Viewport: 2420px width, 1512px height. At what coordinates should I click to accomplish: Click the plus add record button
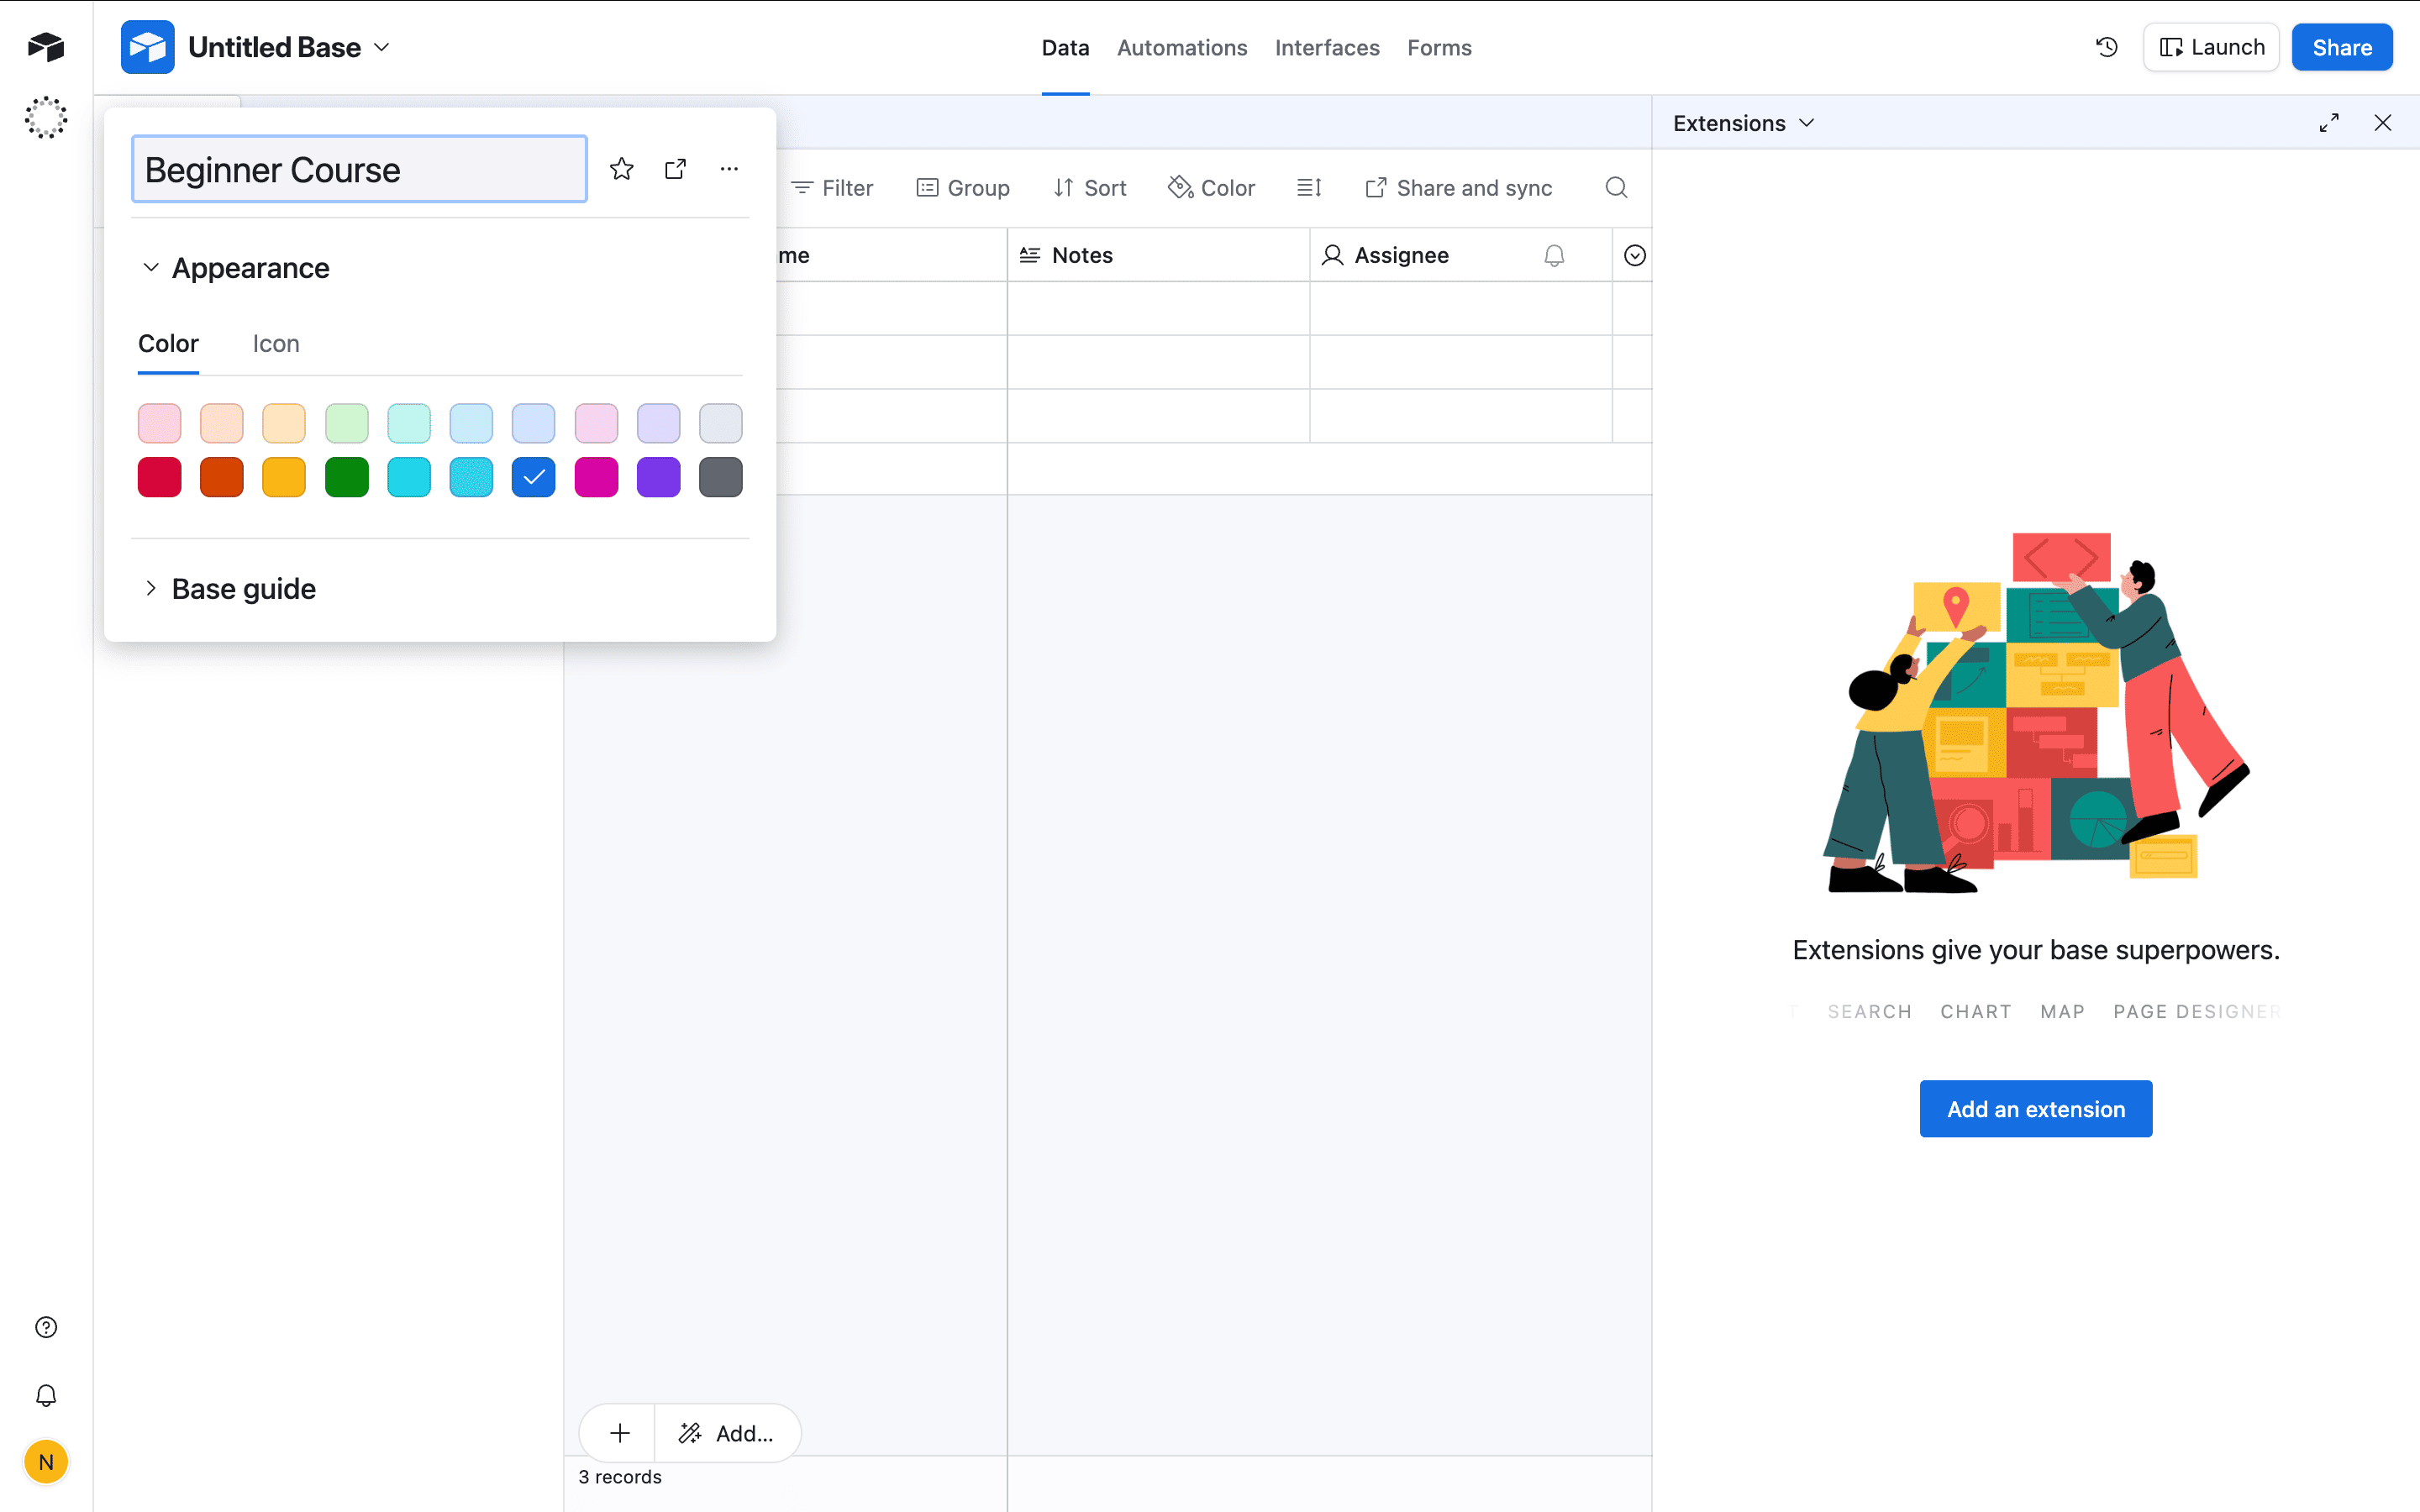pos(620,1433)
